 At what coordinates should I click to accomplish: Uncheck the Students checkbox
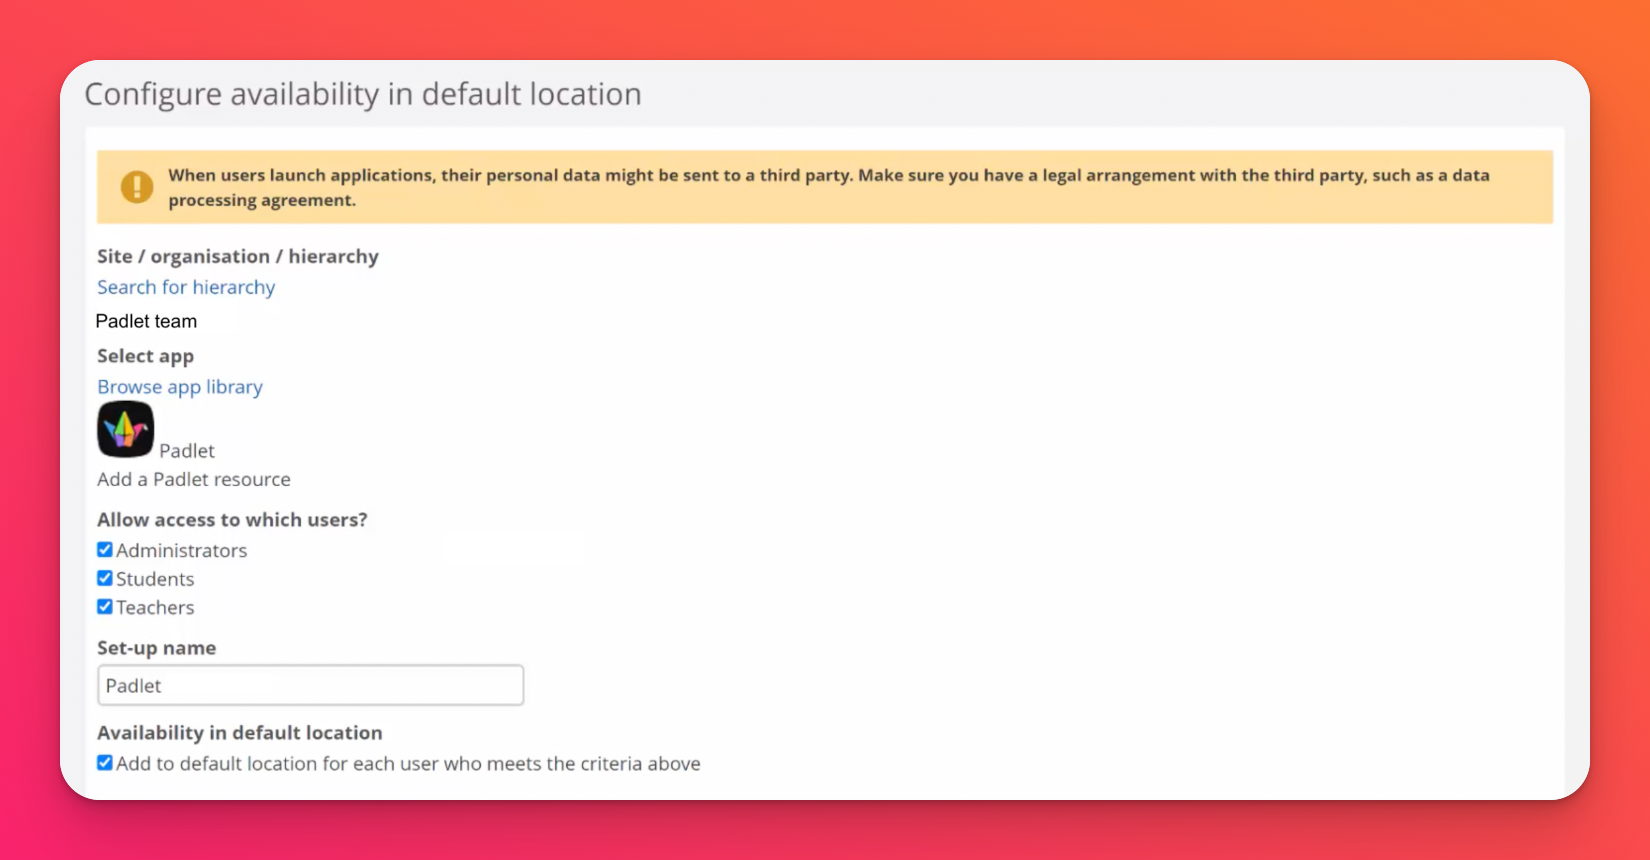[105, 578]
